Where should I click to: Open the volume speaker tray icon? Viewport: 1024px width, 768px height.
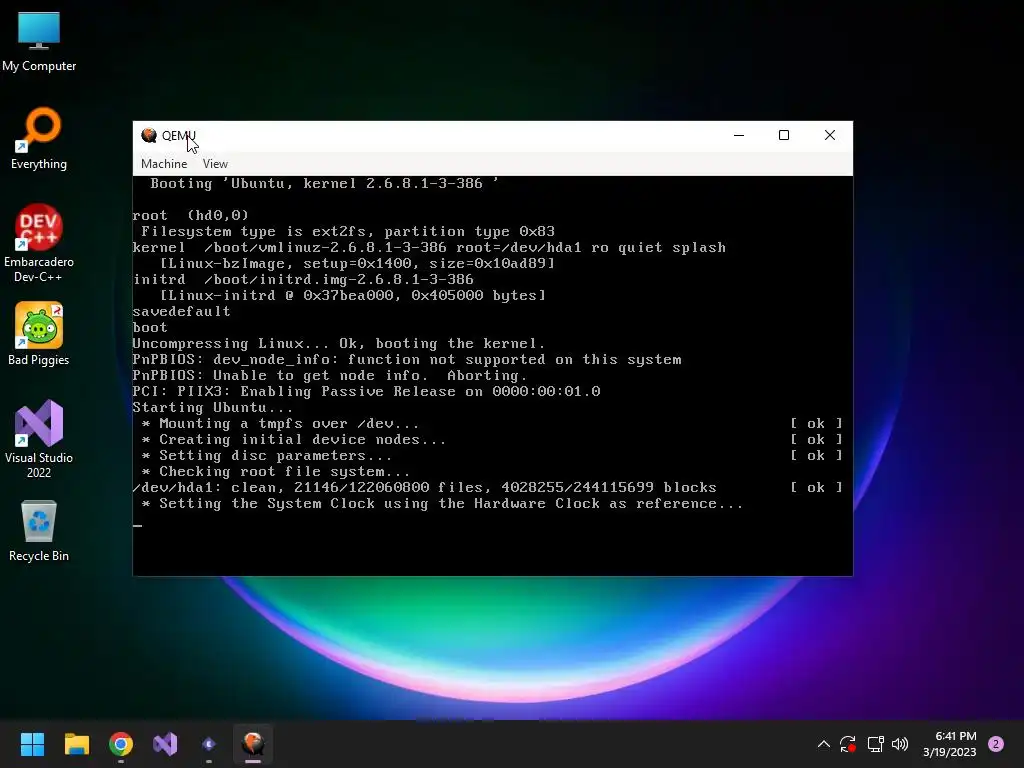click(x=900, y=744)
